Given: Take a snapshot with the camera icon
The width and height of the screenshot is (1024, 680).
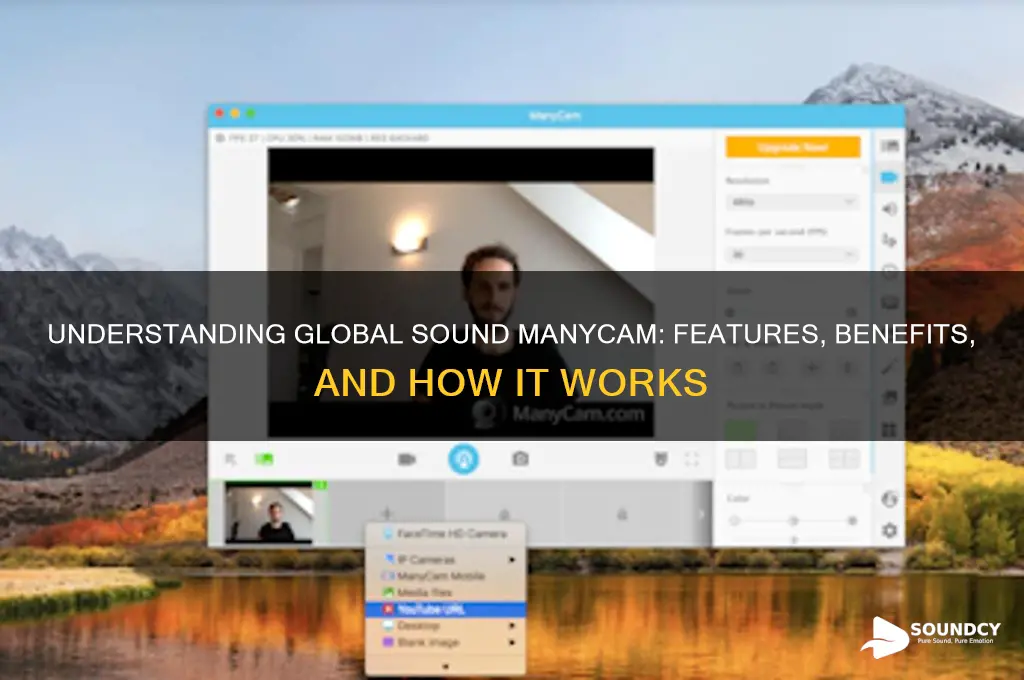Looking at the screenshot, I should click(x=520, y=459).
